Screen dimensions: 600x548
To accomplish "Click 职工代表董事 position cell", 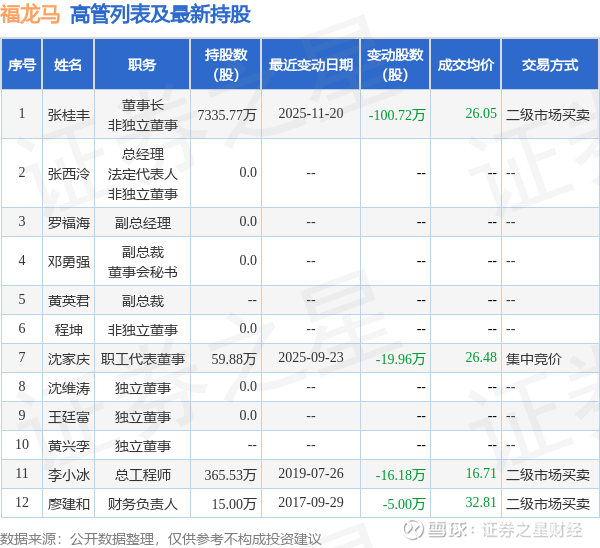I will coord(142,359).
